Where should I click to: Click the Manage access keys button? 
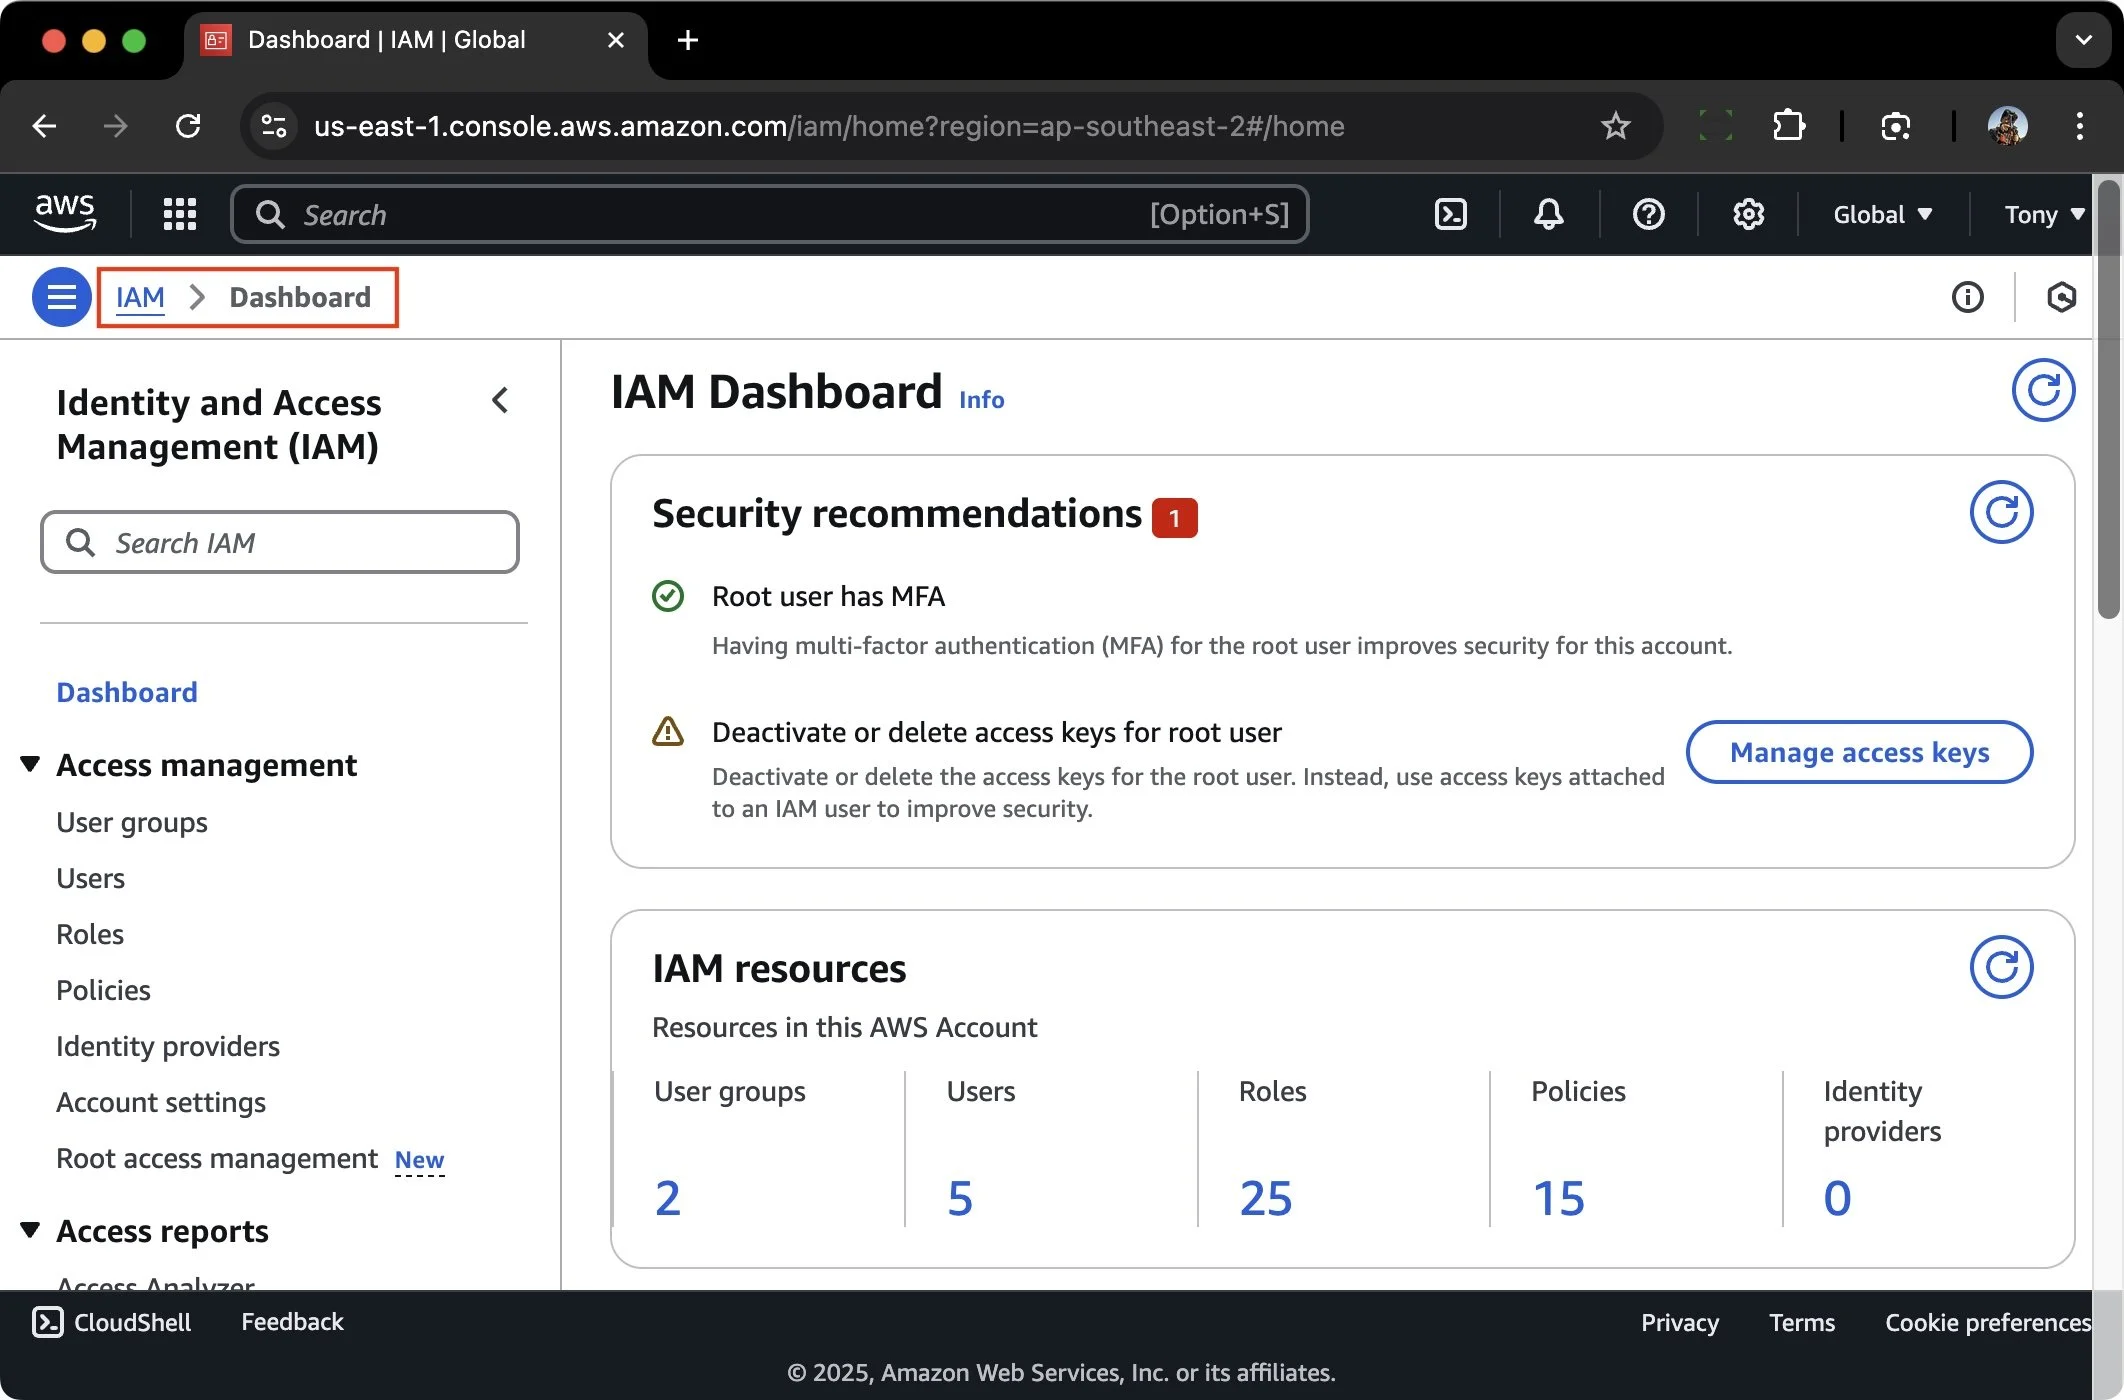(x=1858, y=752)
